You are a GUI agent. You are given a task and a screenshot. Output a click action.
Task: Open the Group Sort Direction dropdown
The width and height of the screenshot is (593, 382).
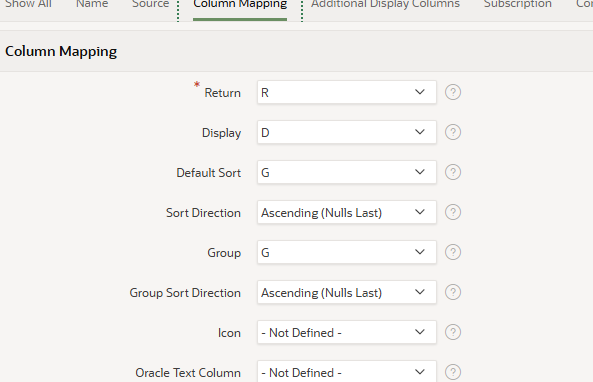coord(347,292)
